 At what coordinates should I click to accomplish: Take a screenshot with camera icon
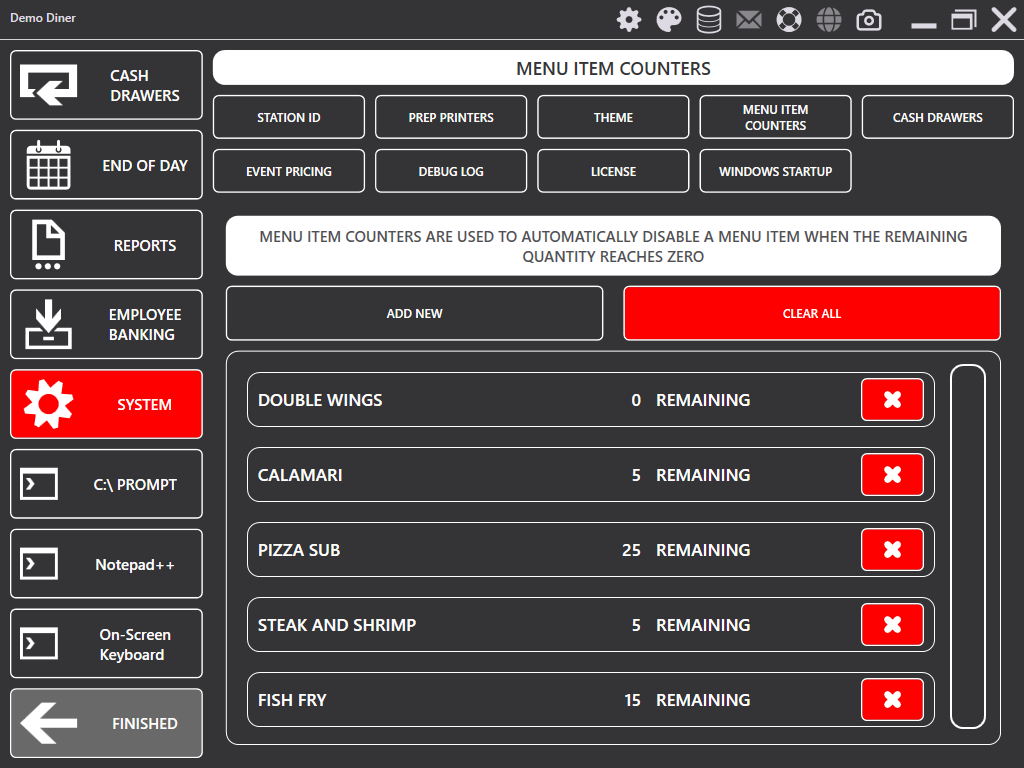point(869,20)
